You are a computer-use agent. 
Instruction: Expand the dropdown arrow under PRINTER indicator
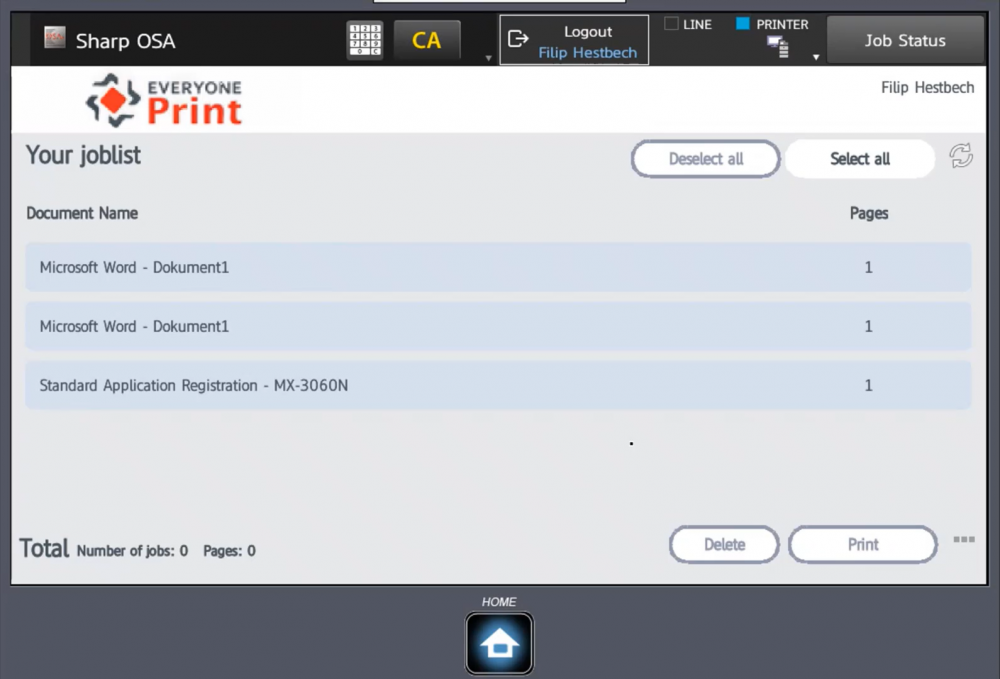pos(815,57)
